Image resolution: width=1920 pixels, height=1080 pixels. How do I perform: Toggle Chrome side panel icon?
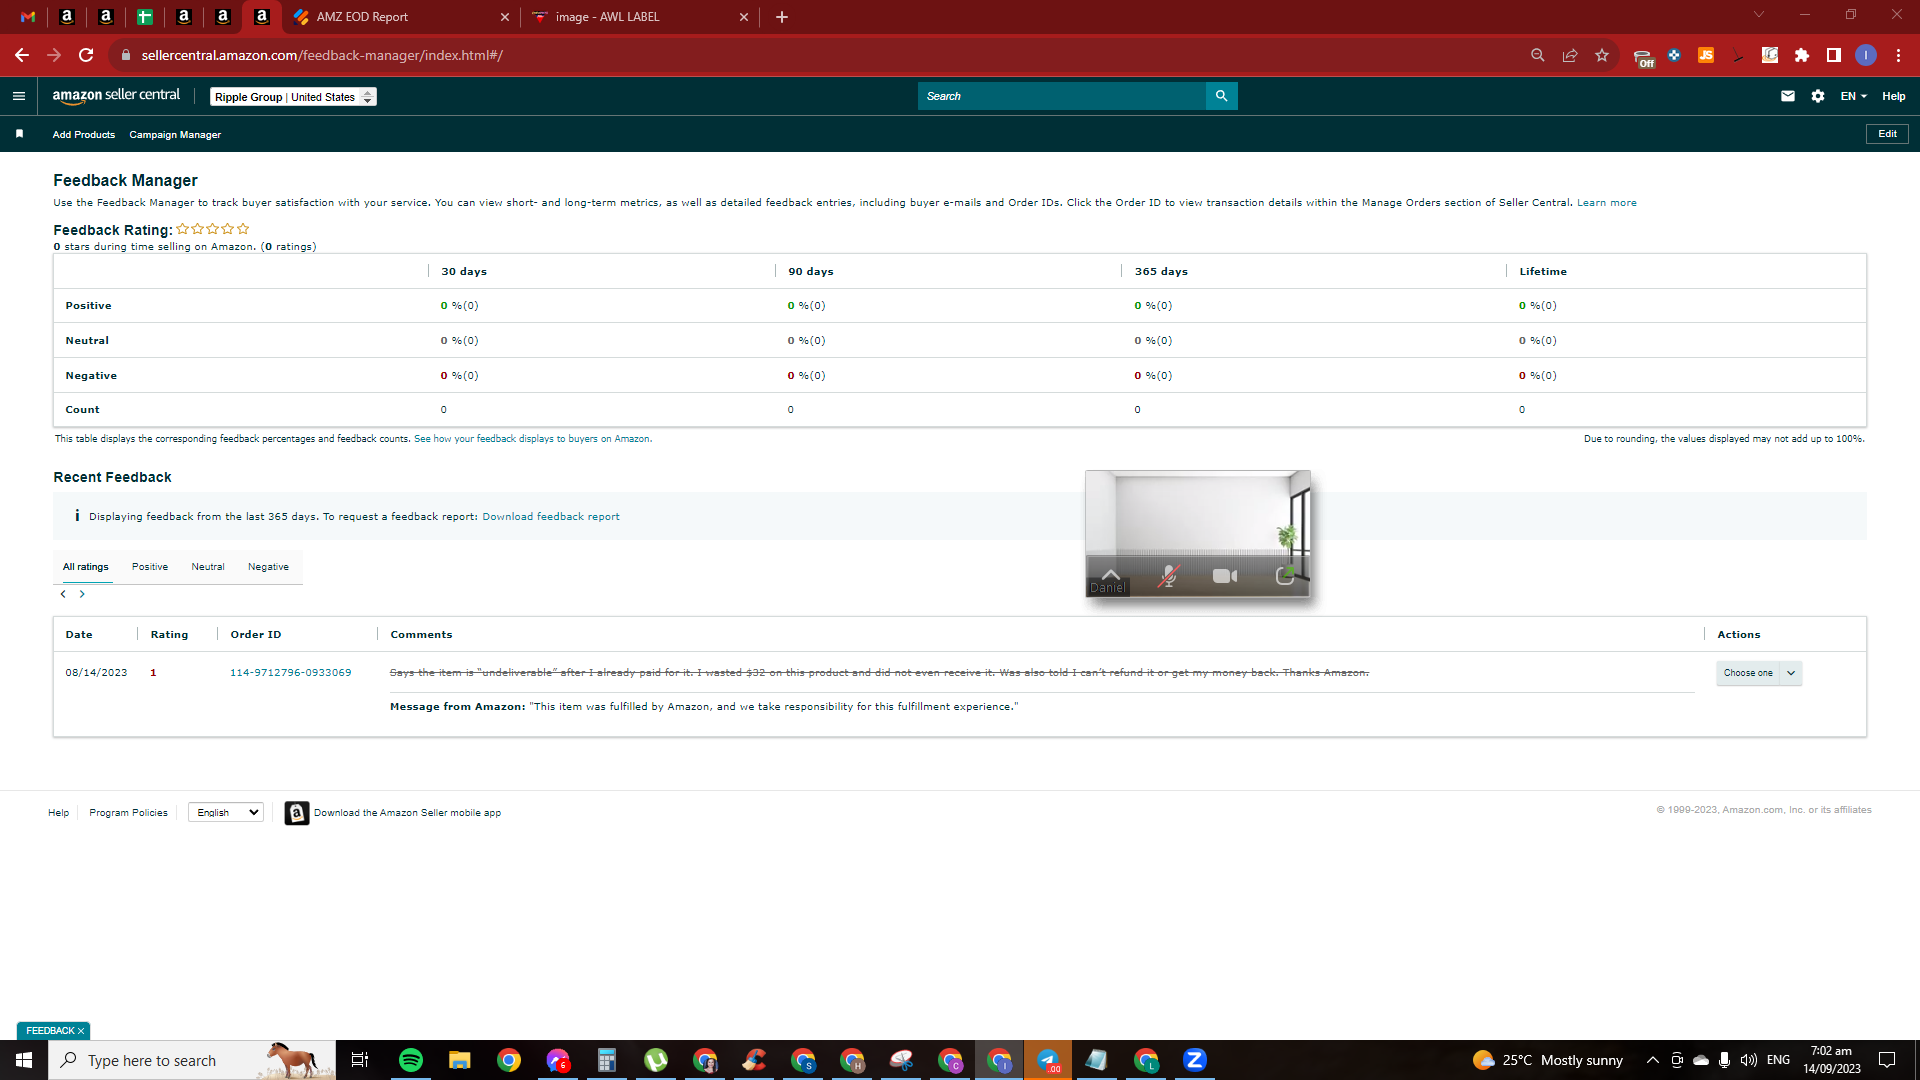tap(1834, 55)
